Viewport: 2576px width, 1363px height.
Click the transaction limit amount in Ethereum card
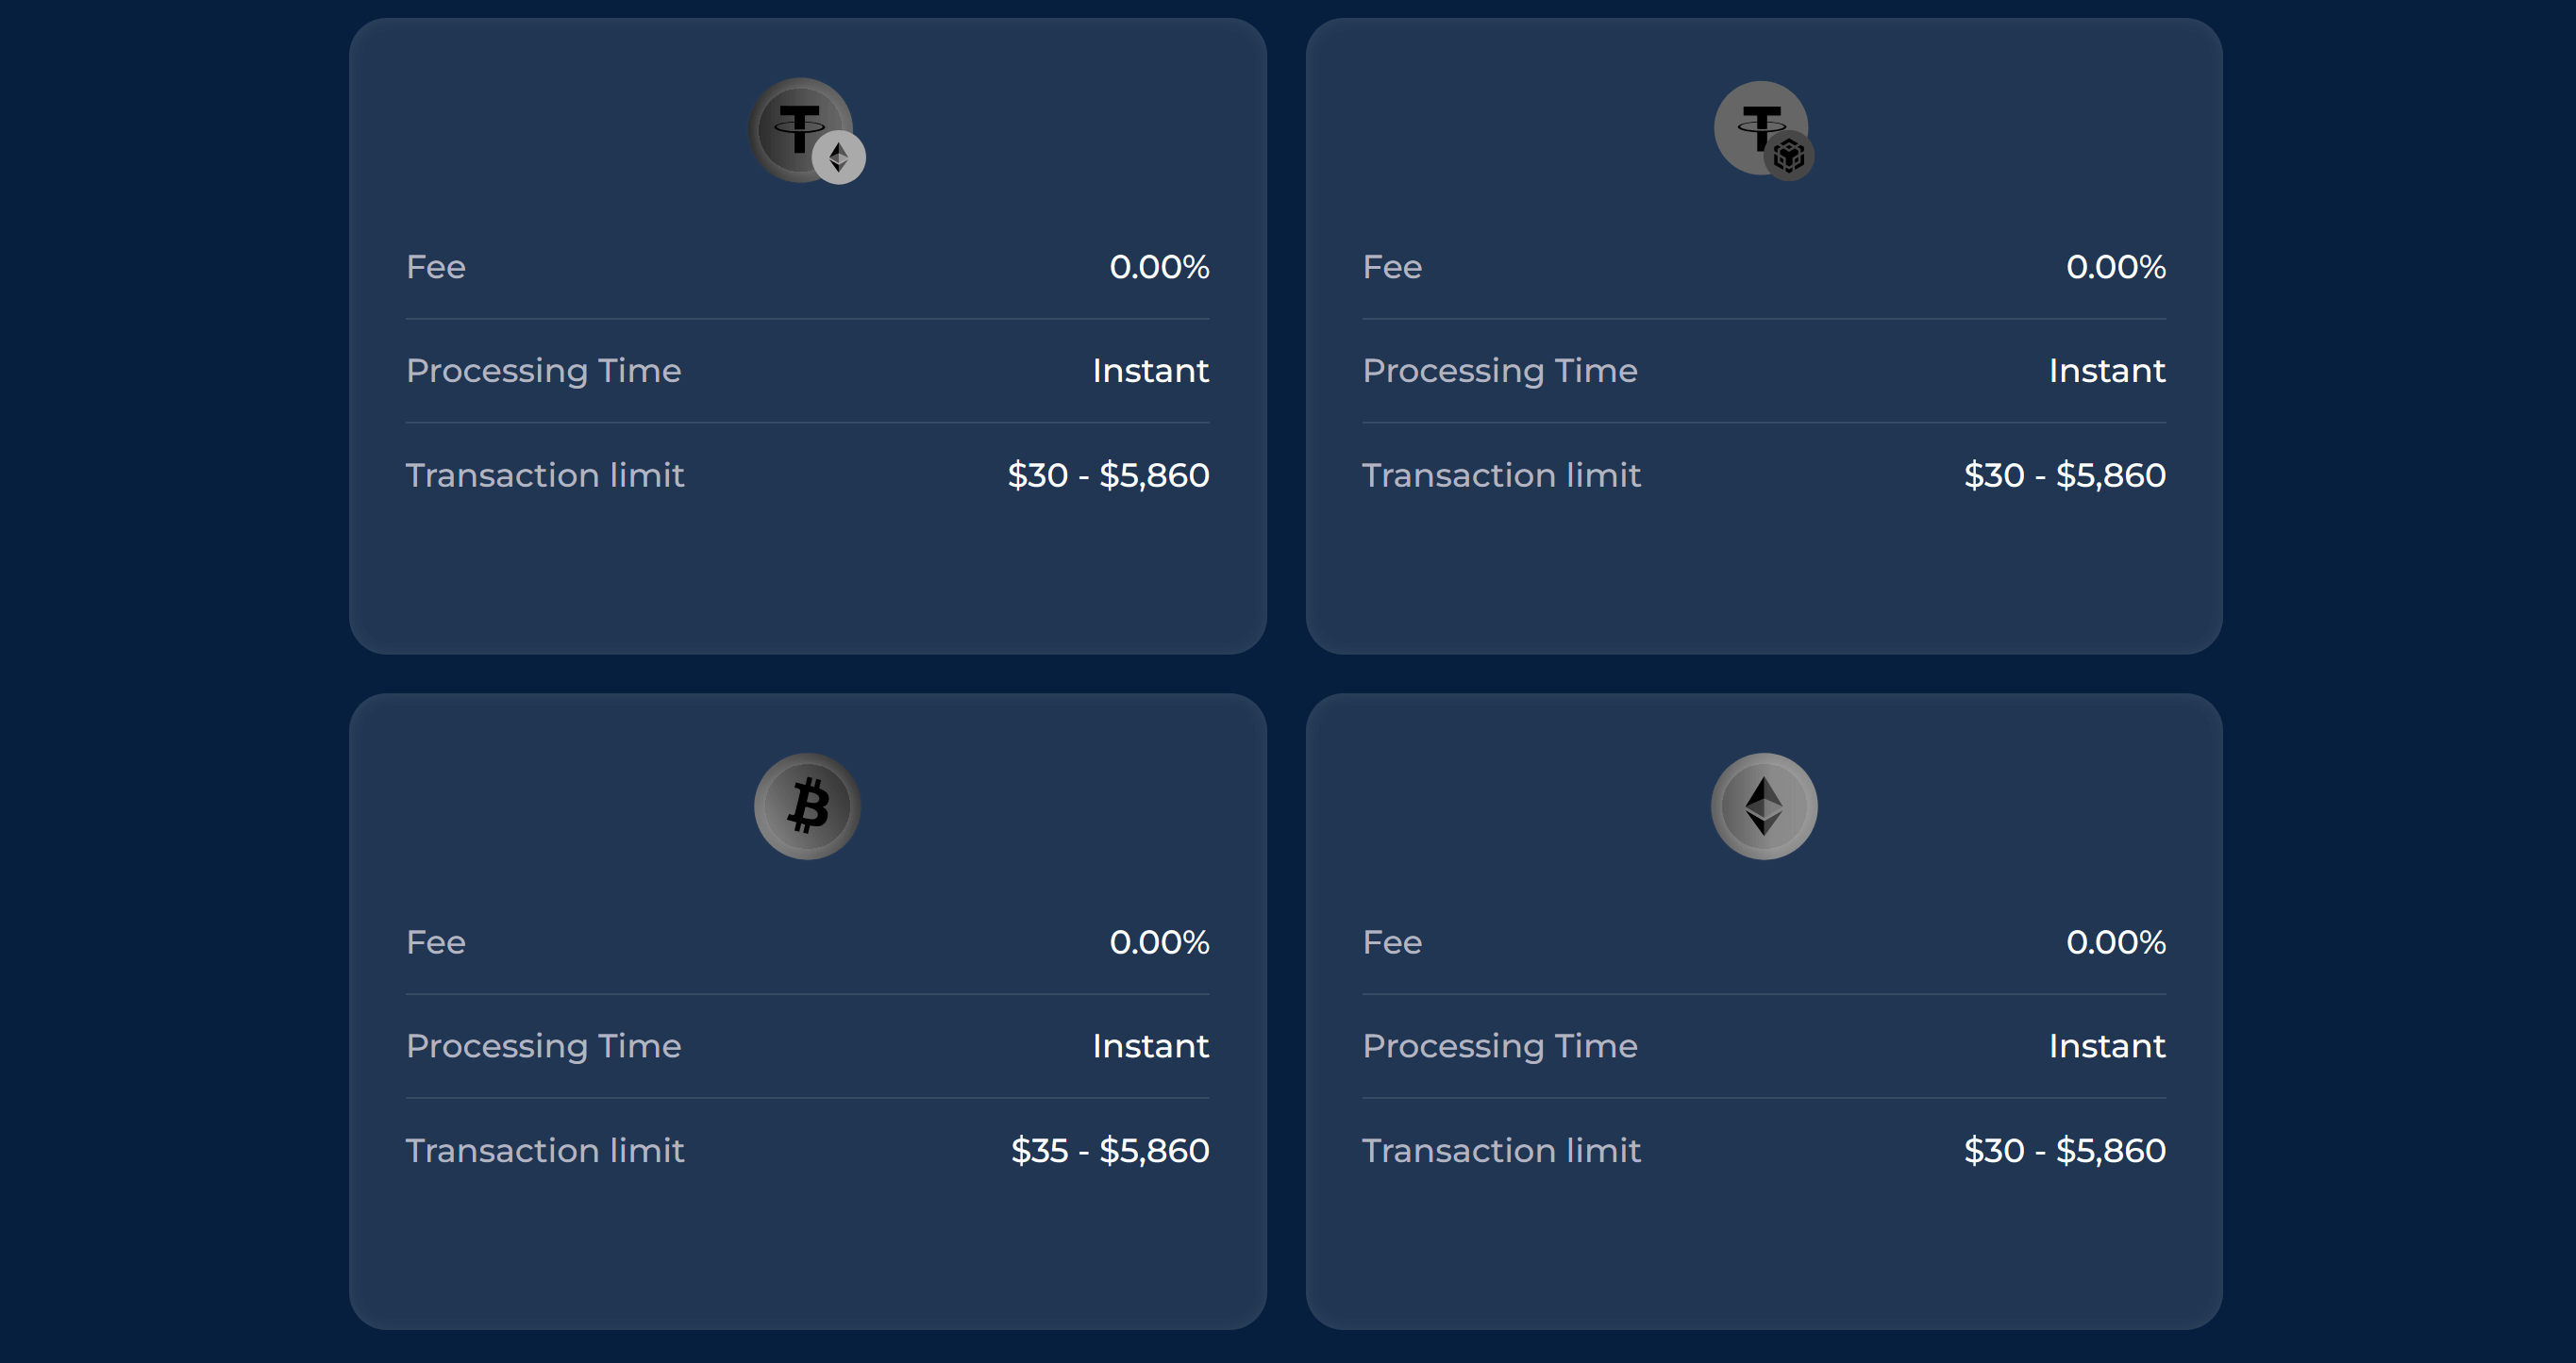2064,1150
